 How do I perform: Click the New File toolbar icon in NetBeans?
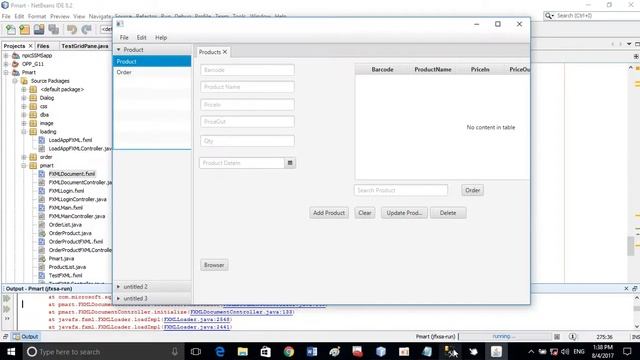(11, 29)
